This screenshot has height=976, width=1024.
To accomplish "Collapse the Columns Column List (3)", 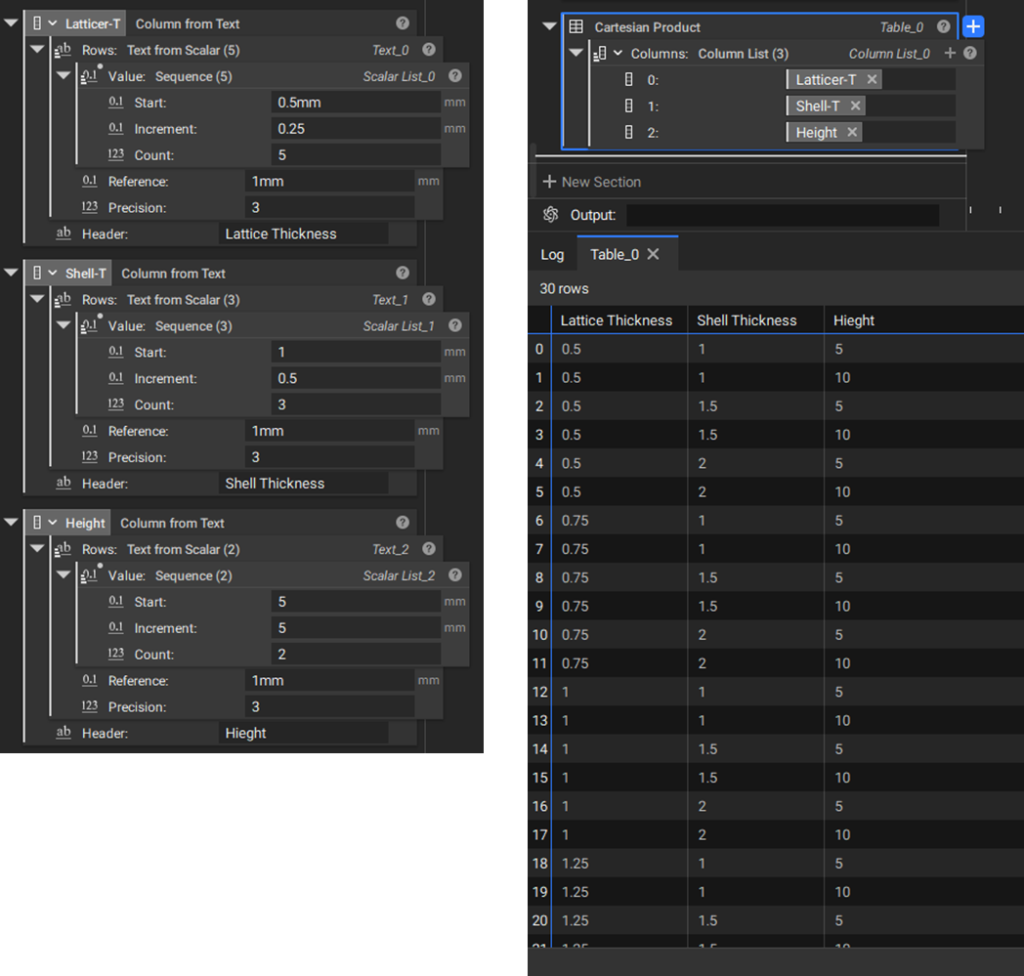I will point(575,52).
